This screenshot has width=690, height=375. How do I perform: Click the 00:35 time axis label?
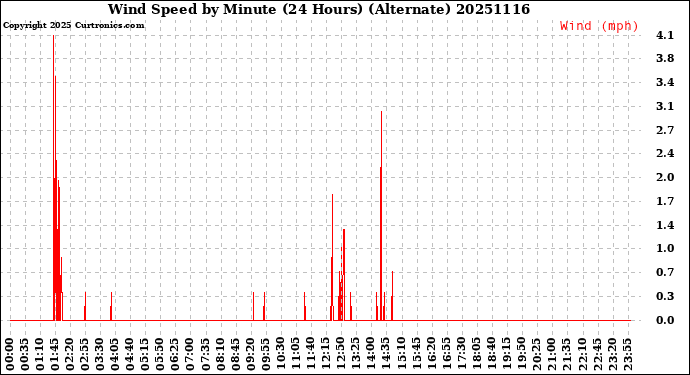(x=25, y=355)
